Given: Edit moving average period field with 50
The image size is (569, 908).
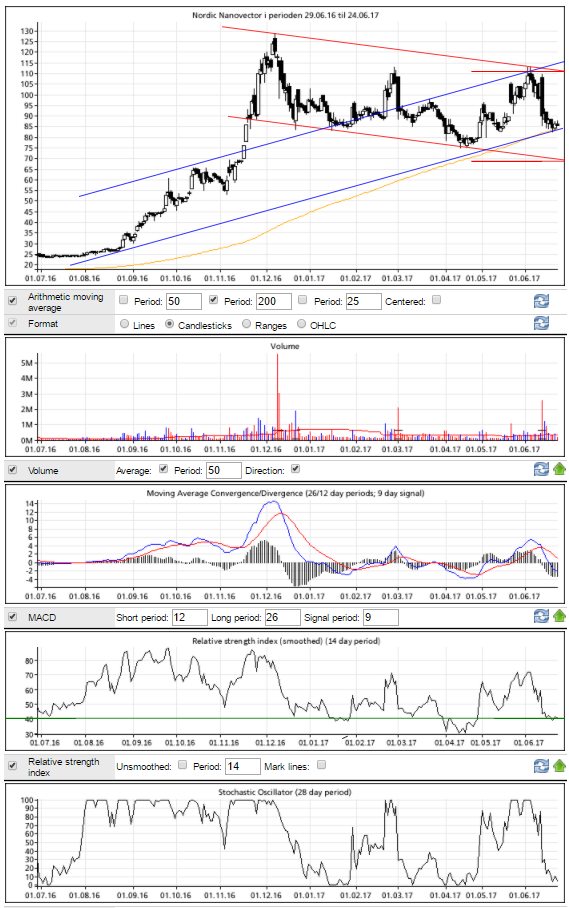Looking at the screenshot, I should pos(184,301).
